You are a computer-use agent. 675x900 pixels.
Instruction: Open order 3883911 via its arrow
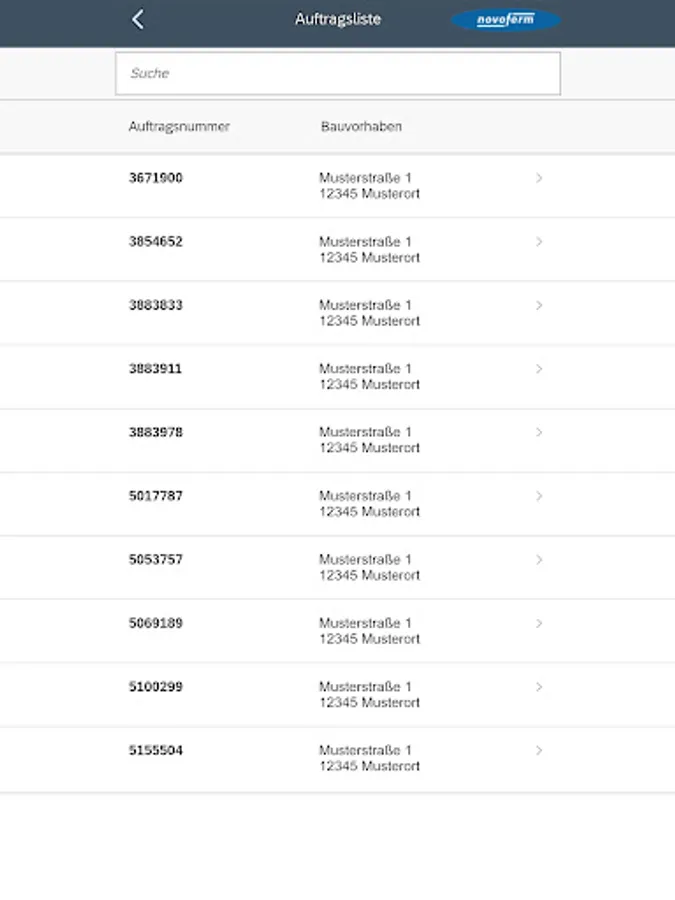point(539,369)
